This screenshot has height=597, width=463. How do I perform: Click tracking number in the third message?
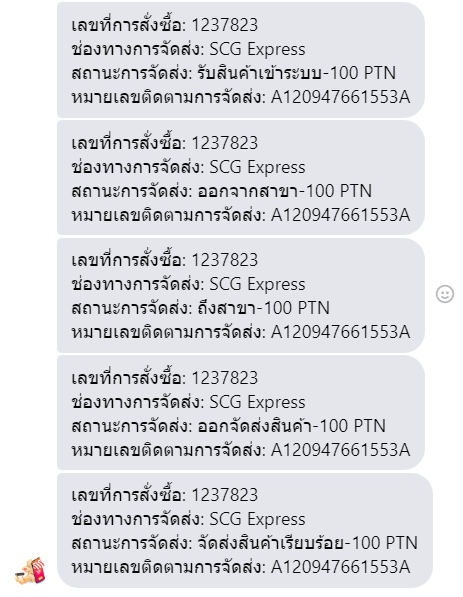[x=340, y=332]
